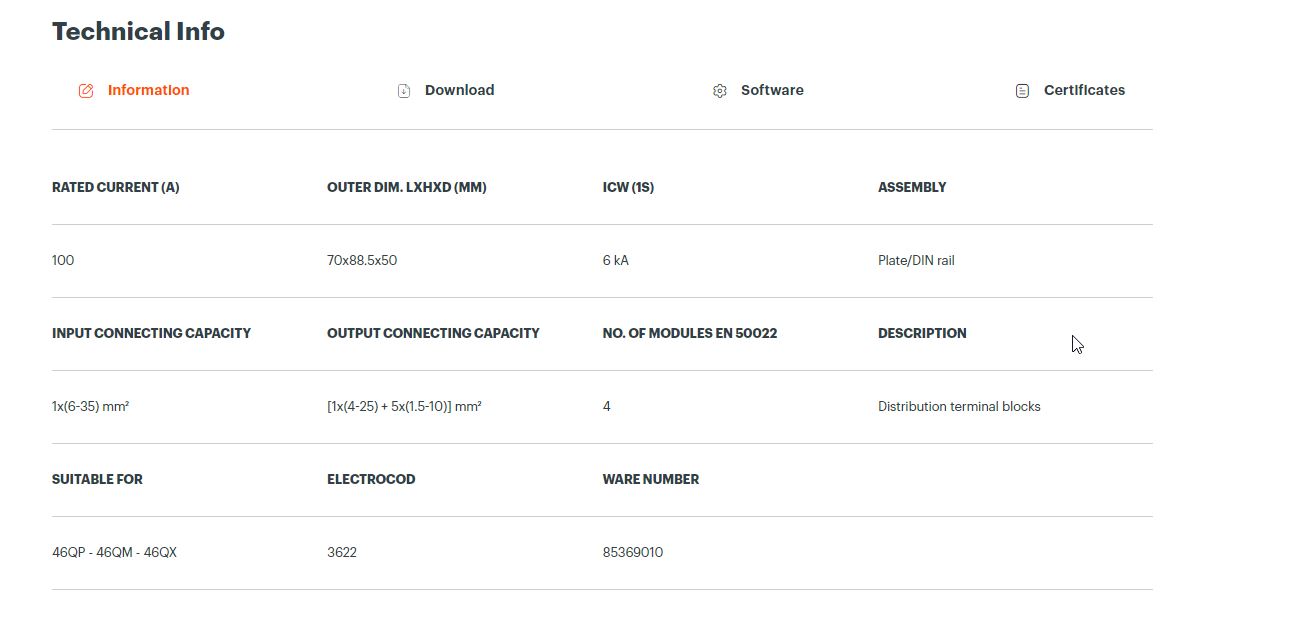Click the Software gear icon
The image size is (1311, 620).
[x=720, y=91]
